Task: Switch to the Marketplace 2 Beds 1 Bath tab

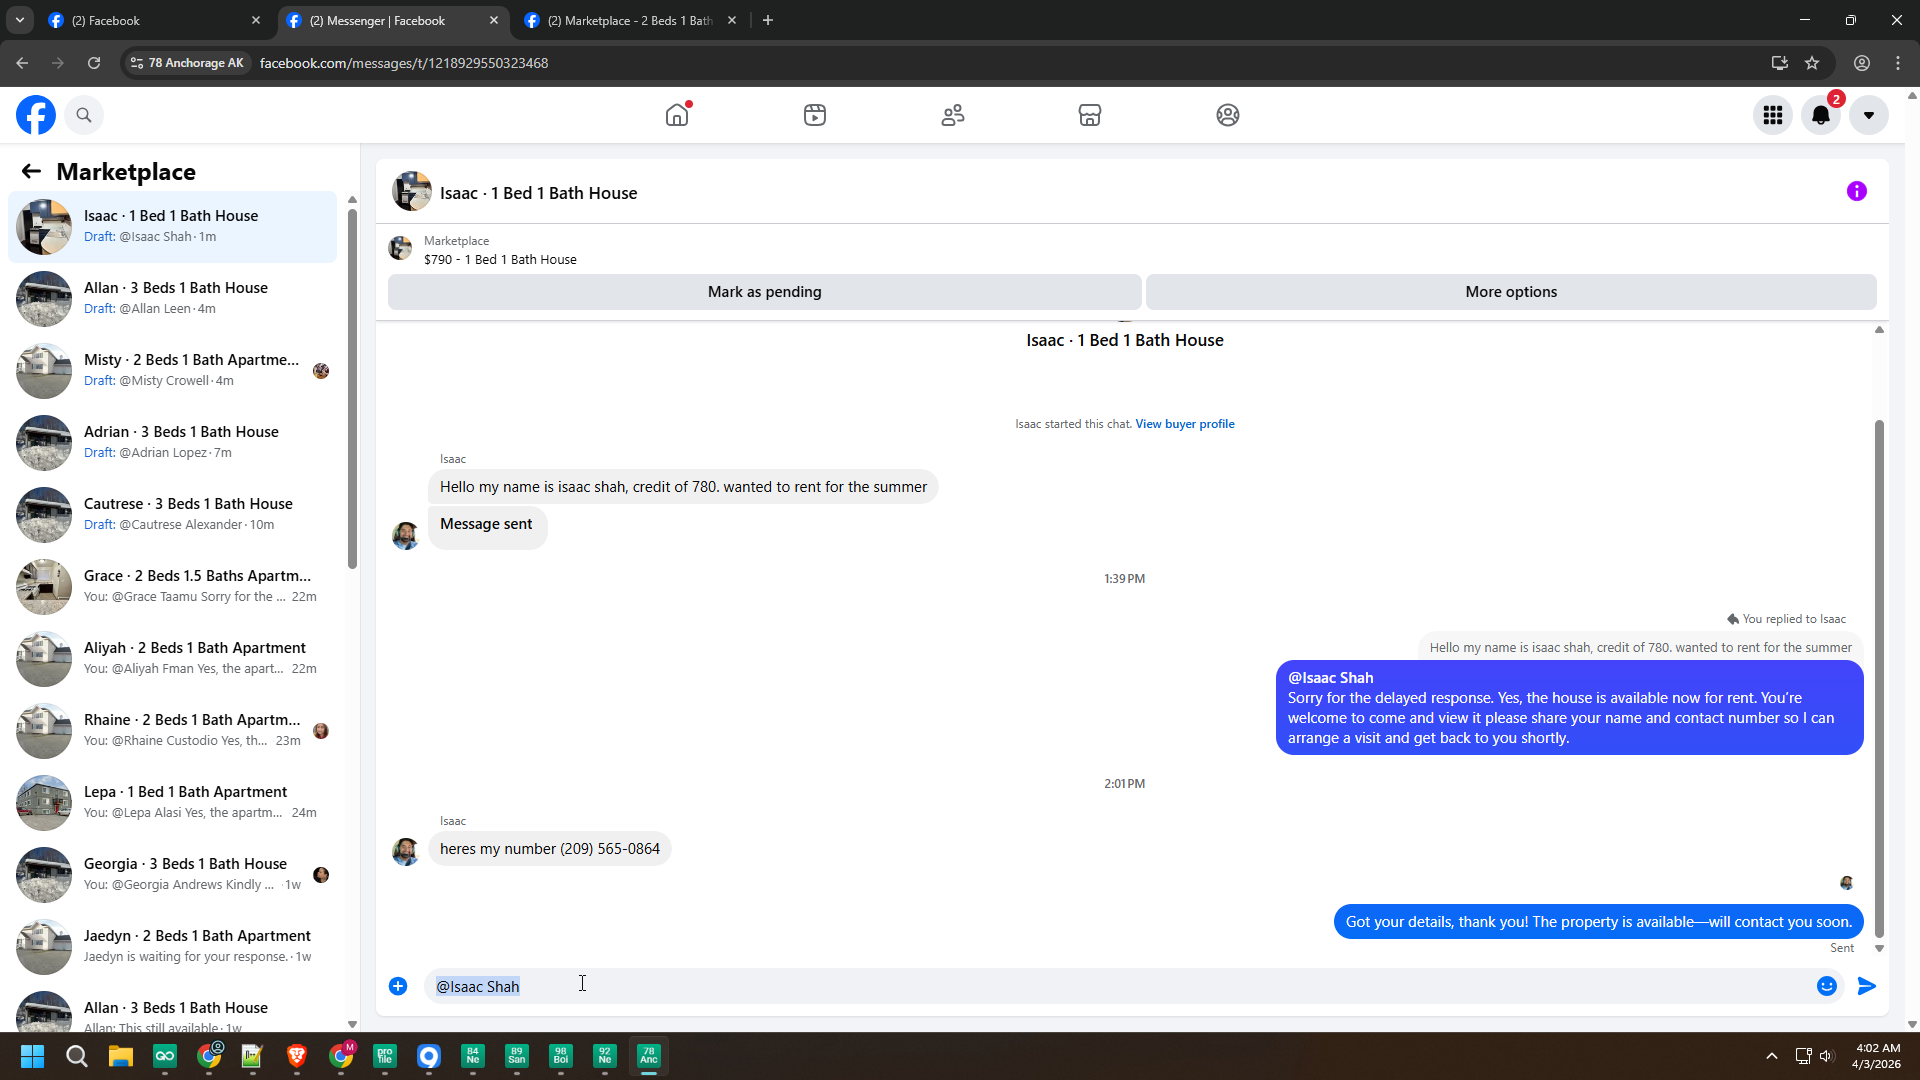Action: (x=630, y=20)
